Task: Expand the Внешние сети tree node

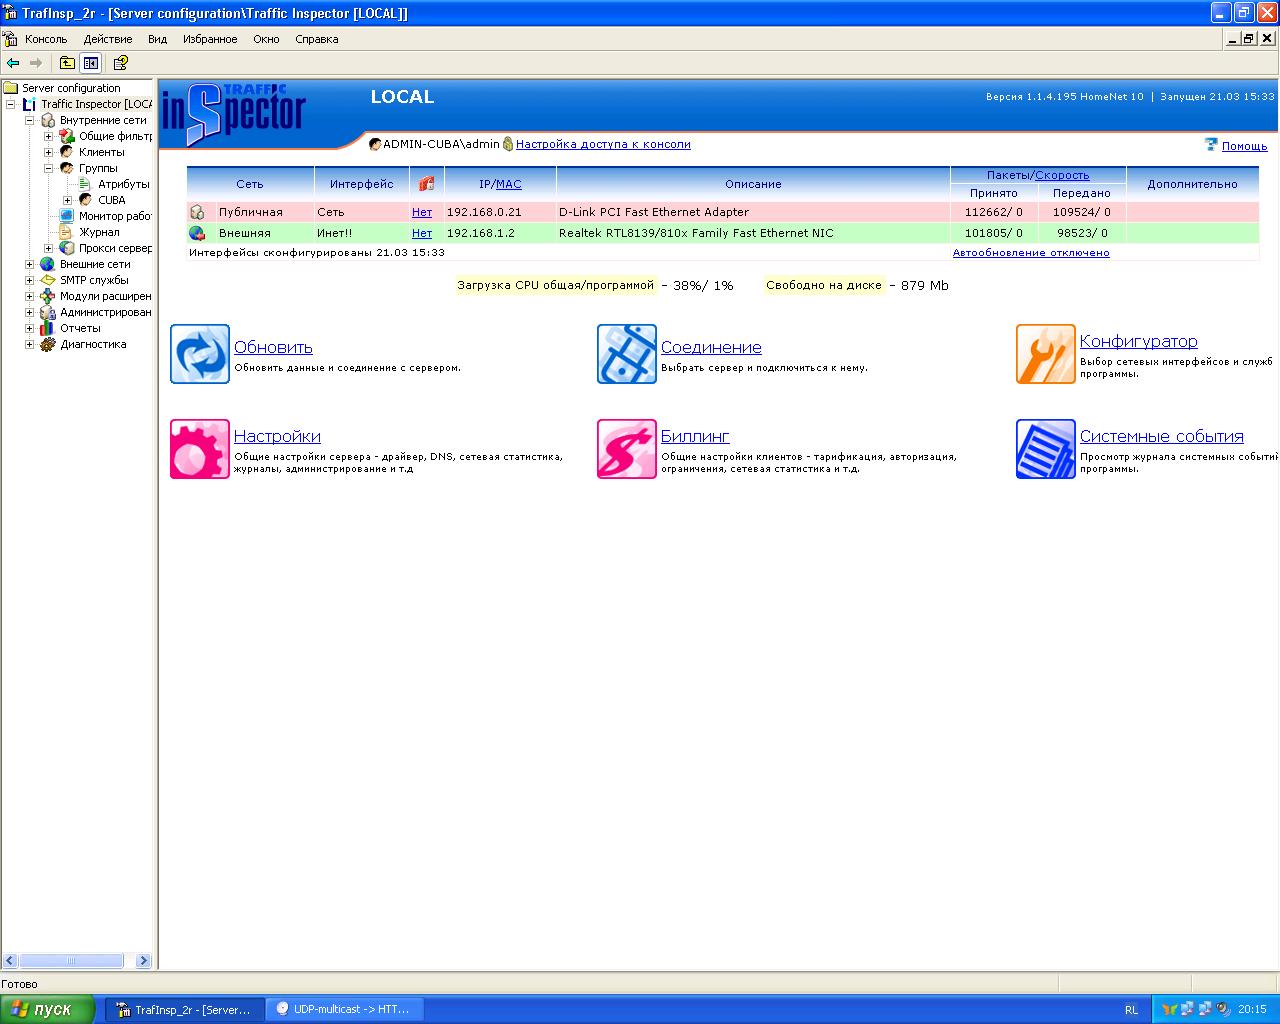Action: tap(29, 264)
